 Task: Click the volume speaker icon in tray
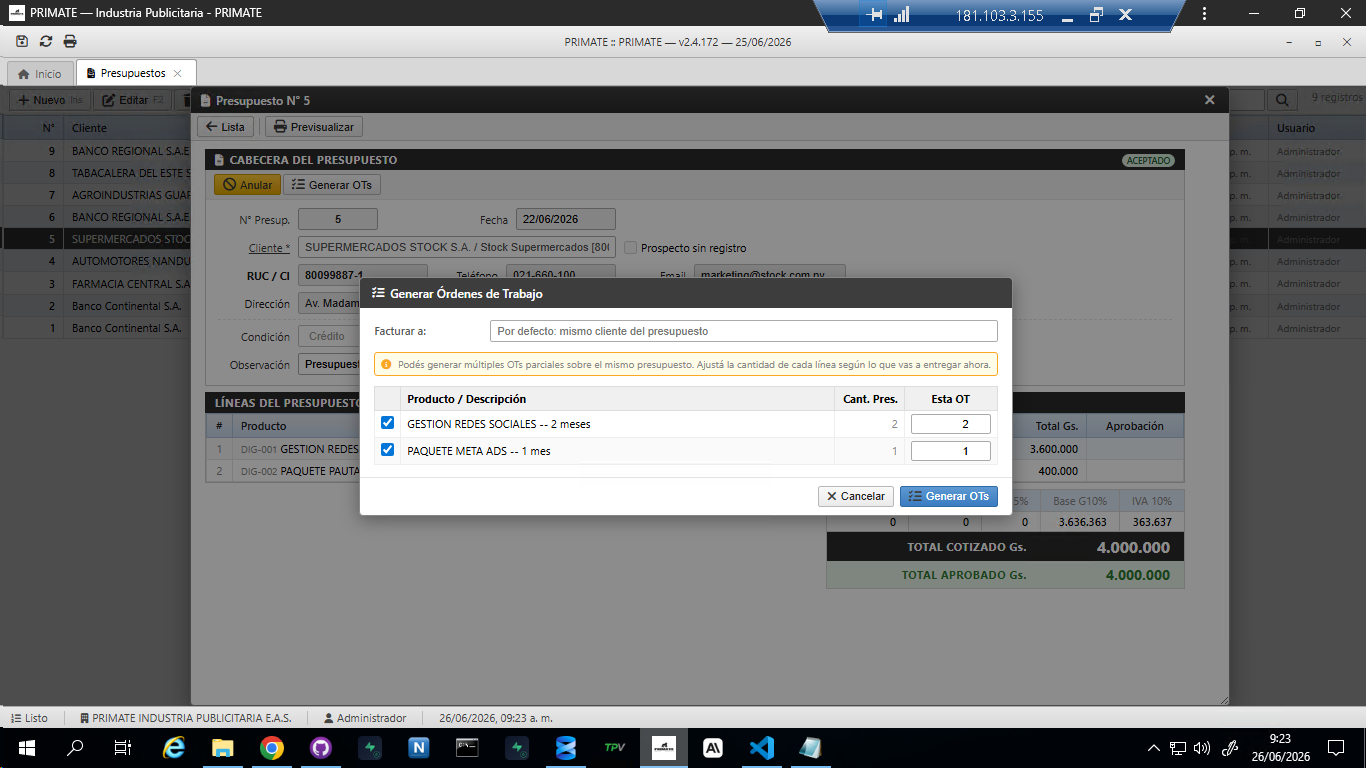click(1202, 748)
